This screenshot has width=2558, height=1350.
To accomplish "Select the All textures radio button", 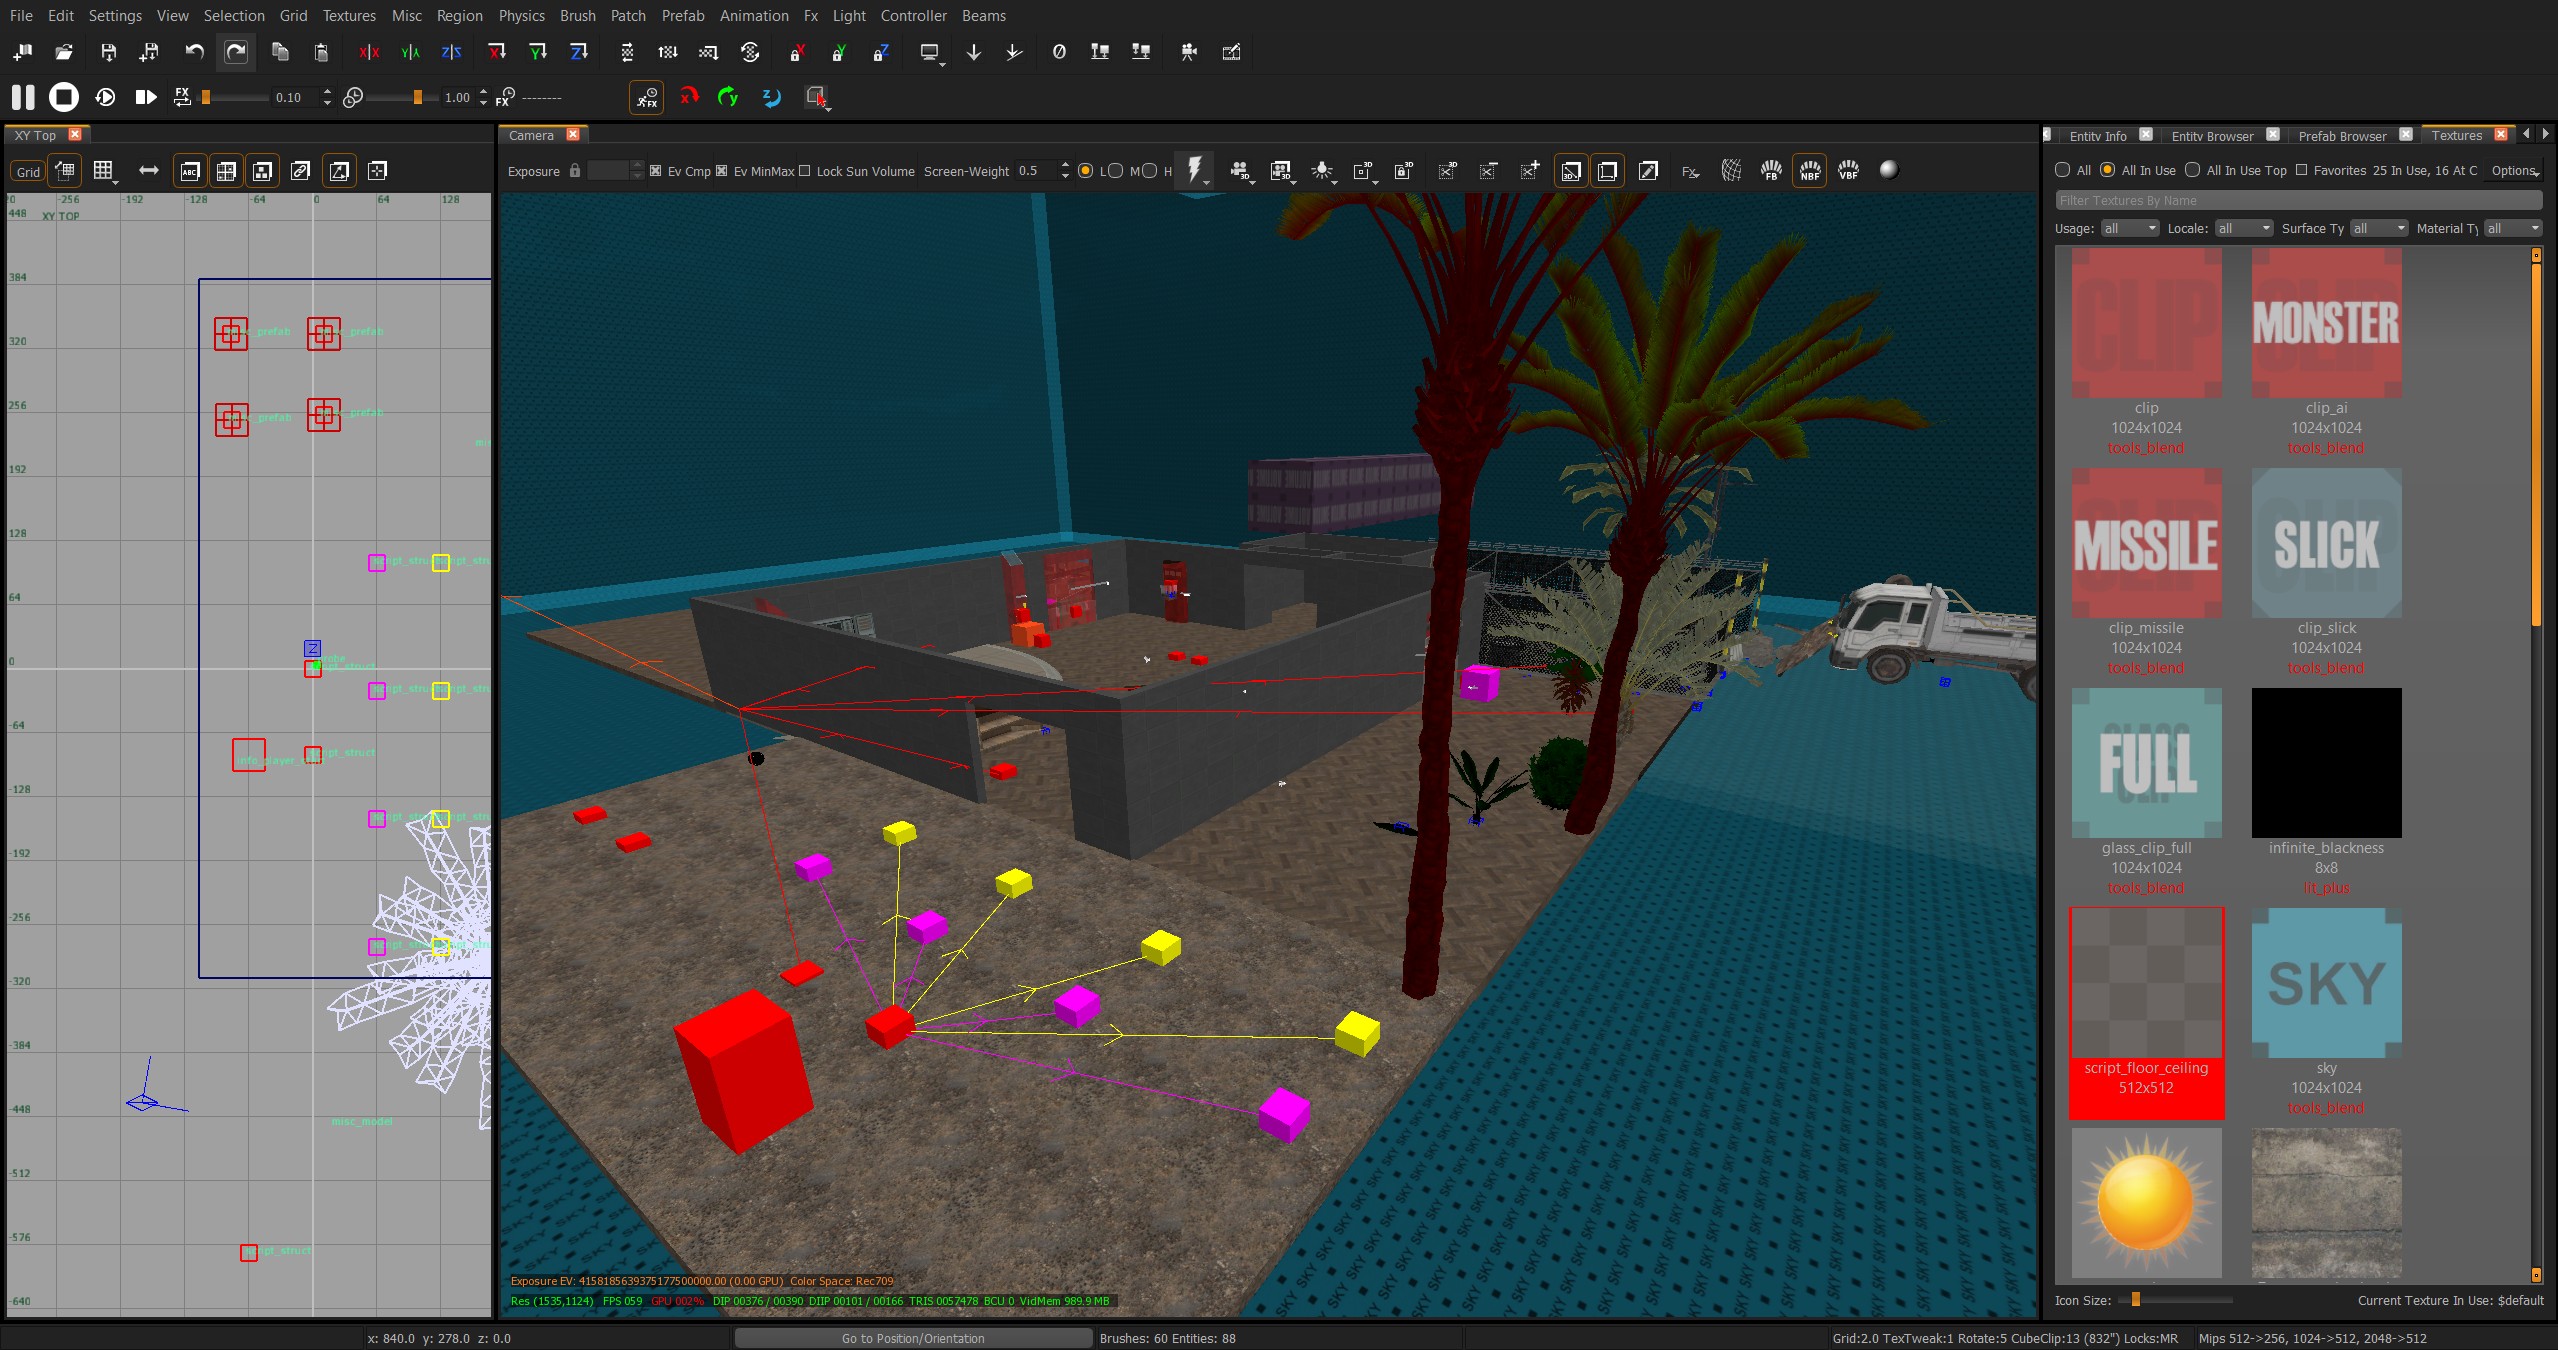I will (x=2062, y=170).
